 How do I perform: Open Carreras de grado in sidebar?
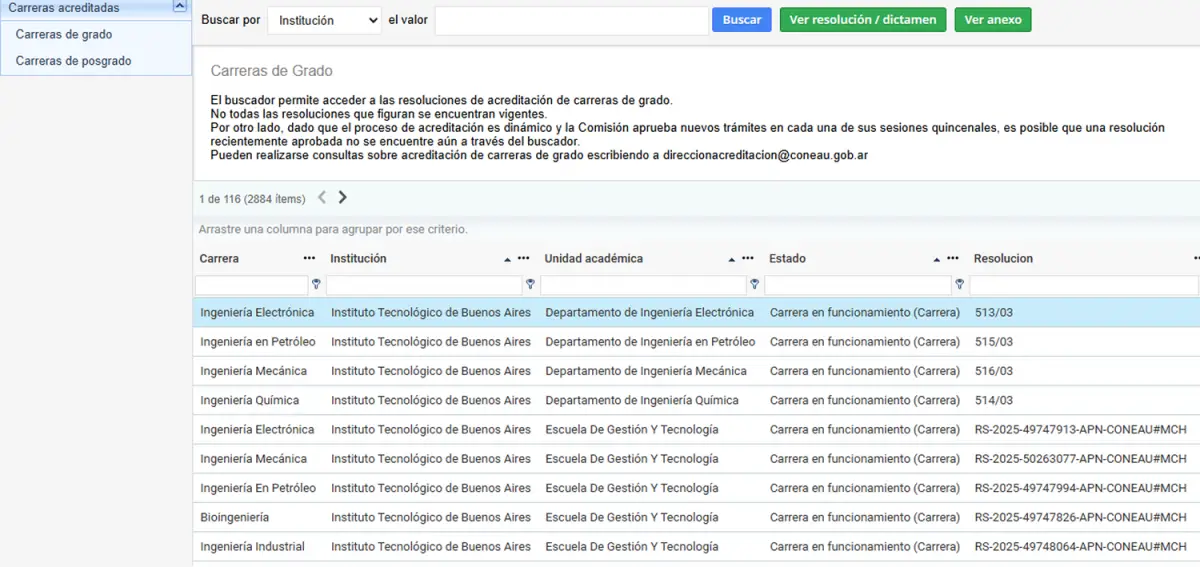(x=64, y=34)
